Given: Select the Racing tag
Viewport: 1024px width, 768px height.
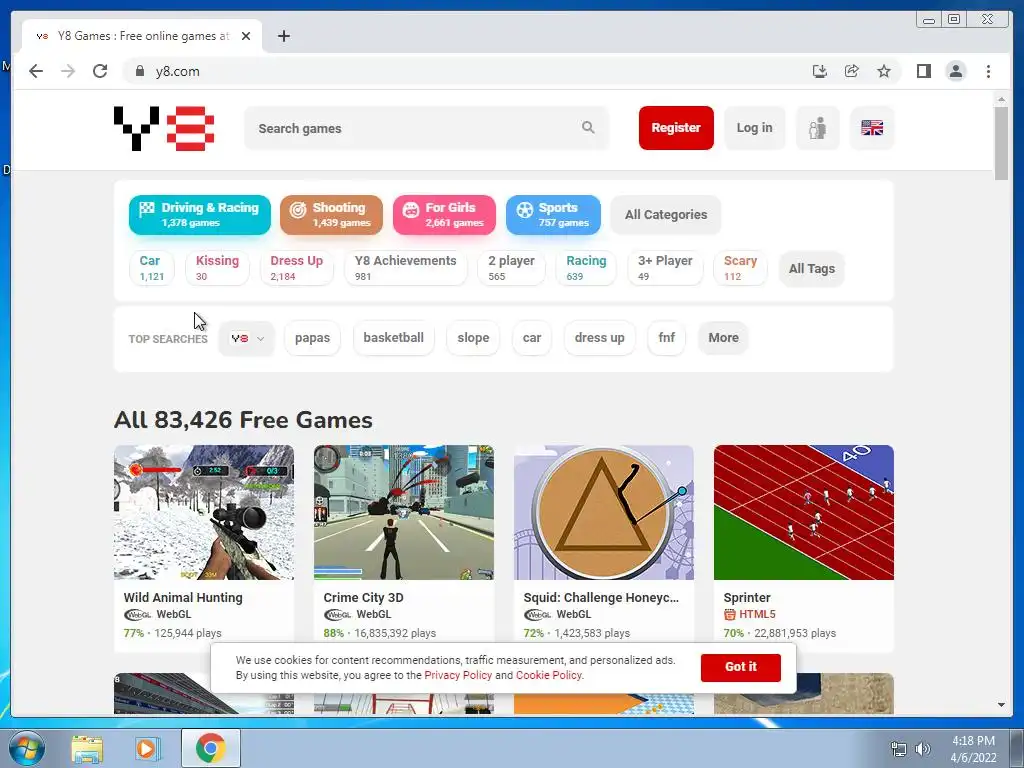Looking at the screenshot, I should [586, 268].
